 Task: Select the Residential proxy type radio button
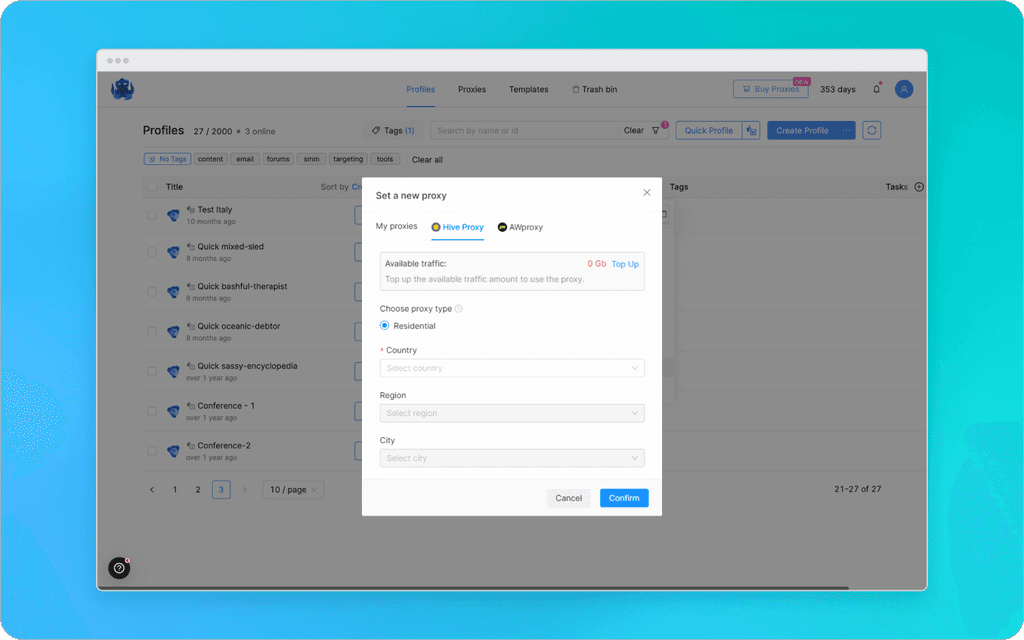pos(383,325)
